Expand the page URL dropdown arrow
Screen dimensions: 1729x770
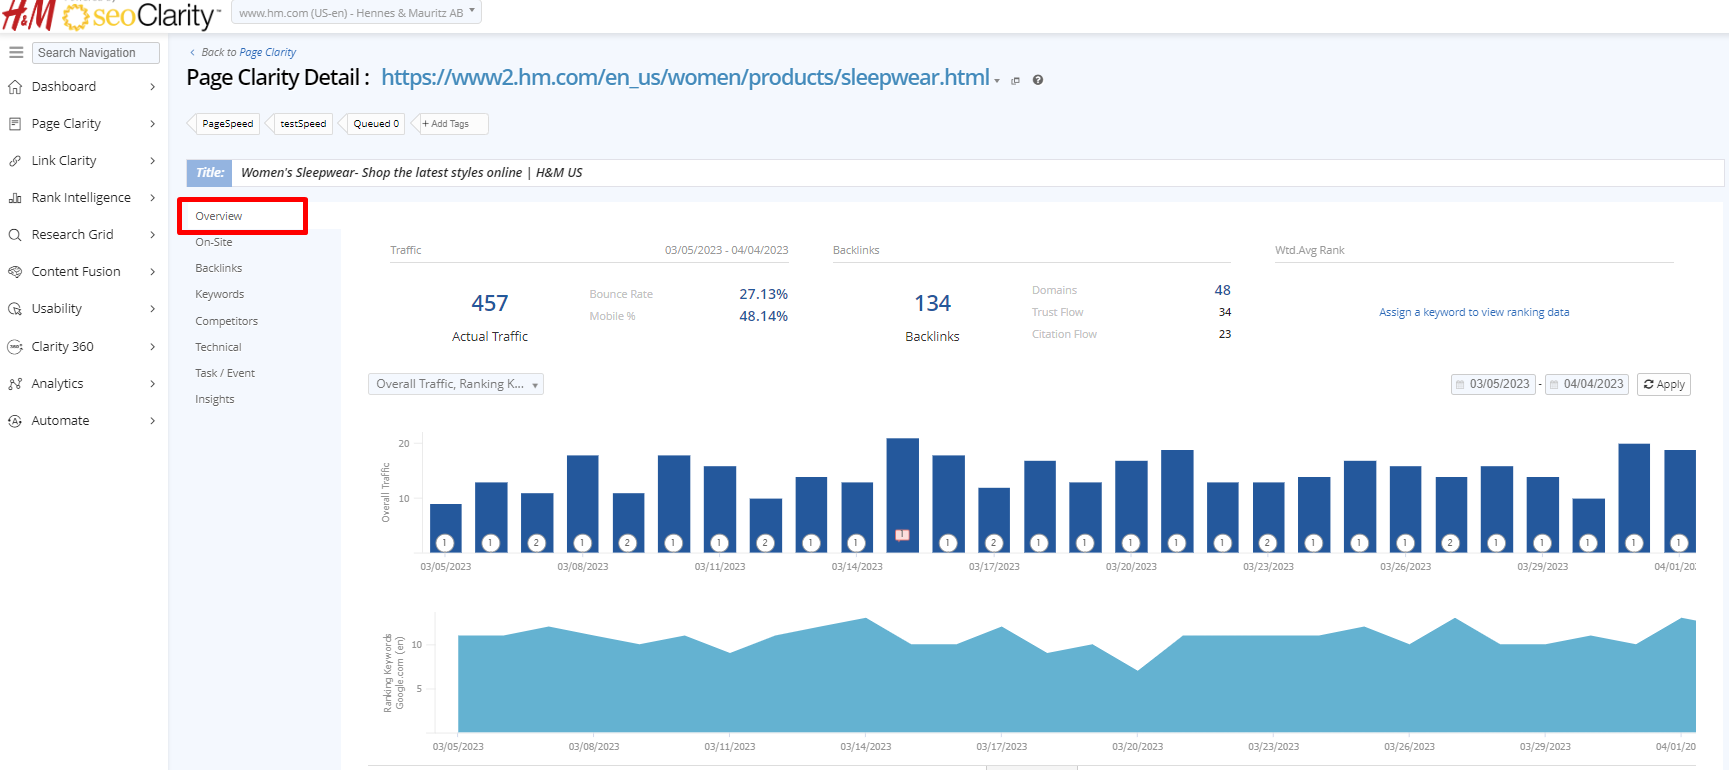(997, 81)
